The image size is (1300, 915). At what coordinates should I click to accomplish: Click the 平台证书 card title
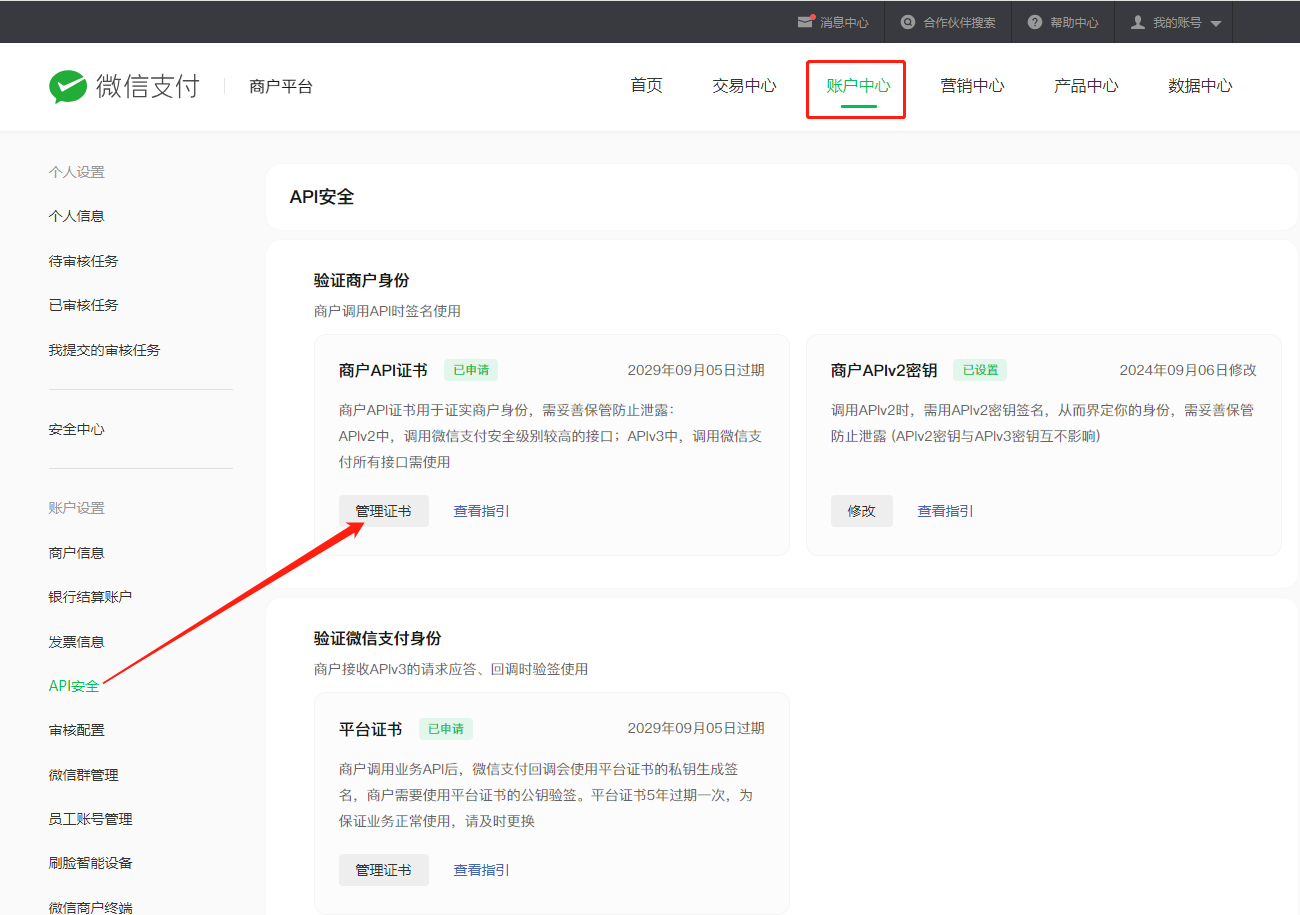371,729
